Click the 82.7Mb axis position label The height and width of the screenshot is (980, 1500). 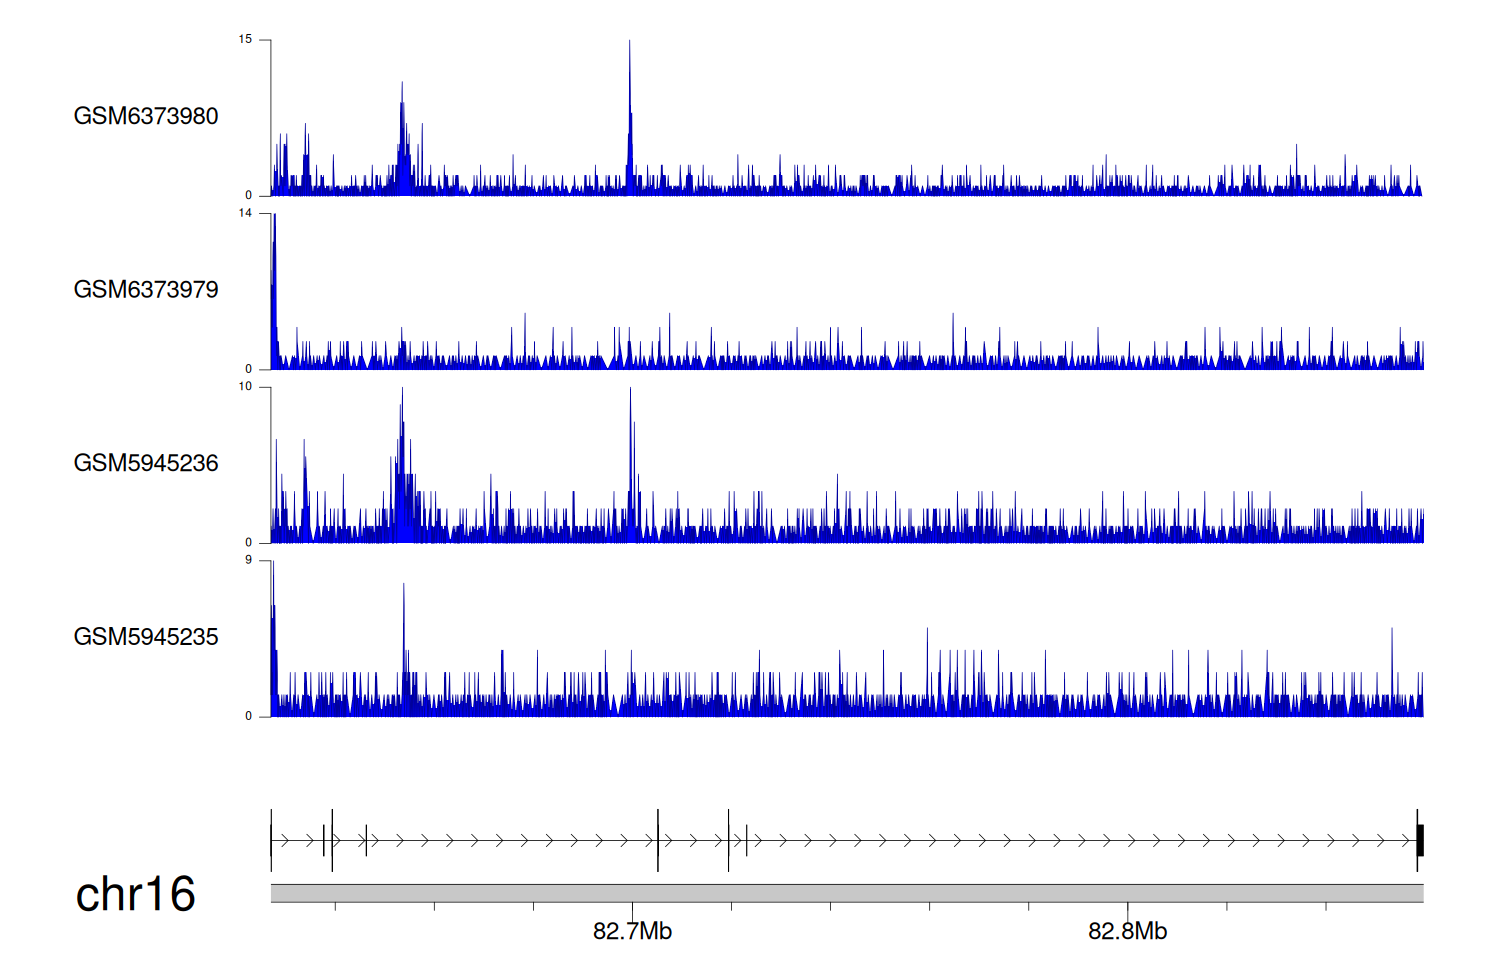(x=632, y=932)
